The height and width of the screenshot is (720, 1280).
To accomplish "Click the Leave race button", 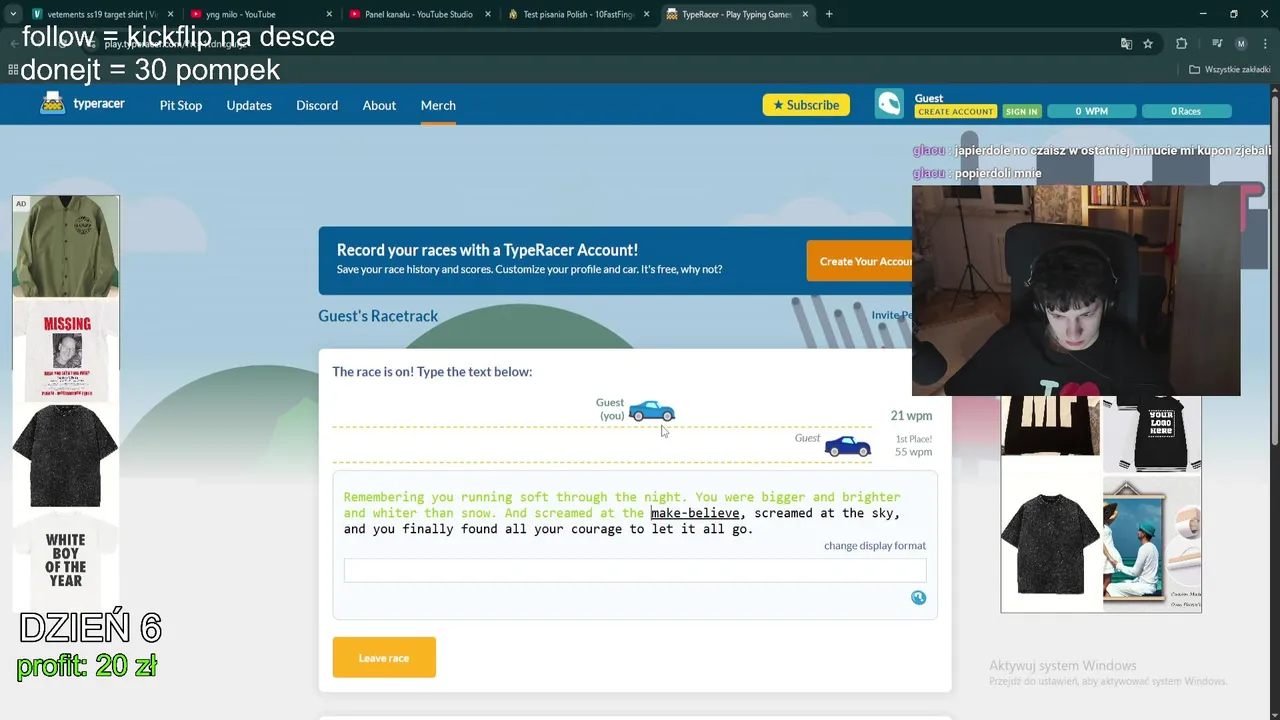I will [x=384, y=657].
